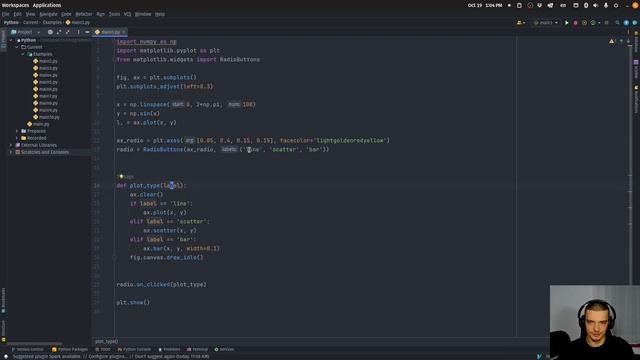Screen dimensions: 640x360
Task: Click the date and time in top bar
Action: (x=485, y=5)
